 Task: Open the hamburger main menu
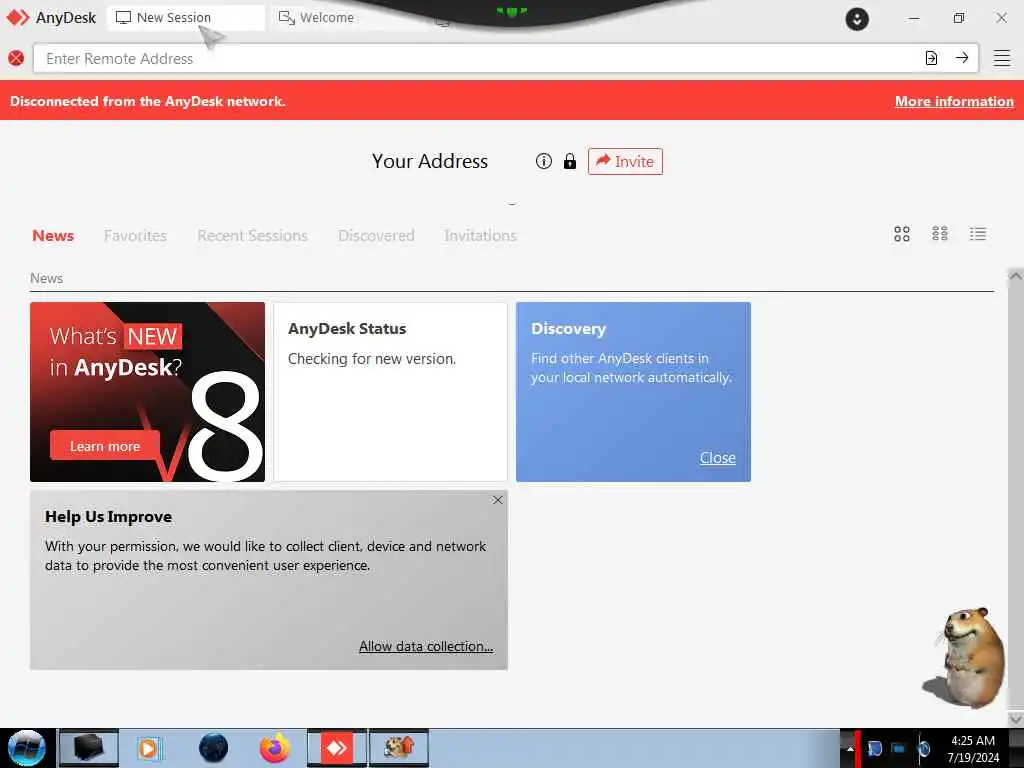coord(1002,58)
